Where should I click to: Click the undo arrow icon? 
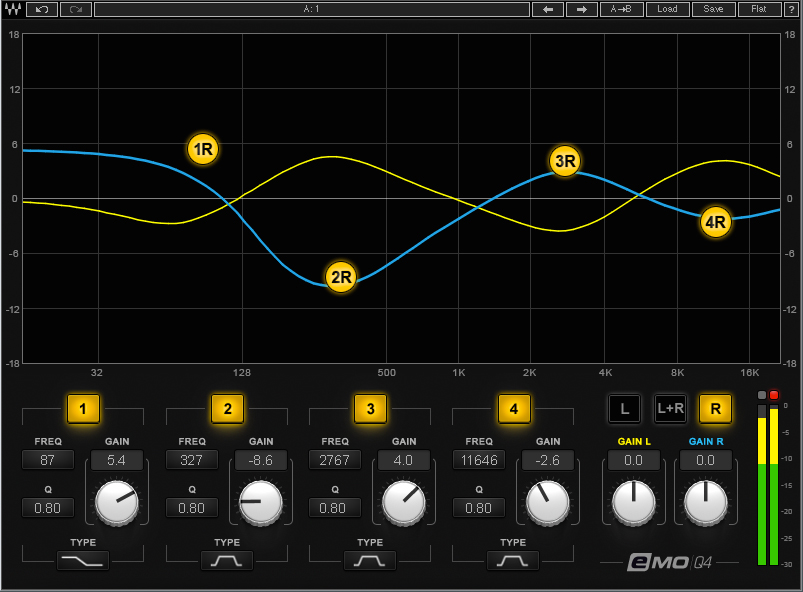click(x=41, y=9)
